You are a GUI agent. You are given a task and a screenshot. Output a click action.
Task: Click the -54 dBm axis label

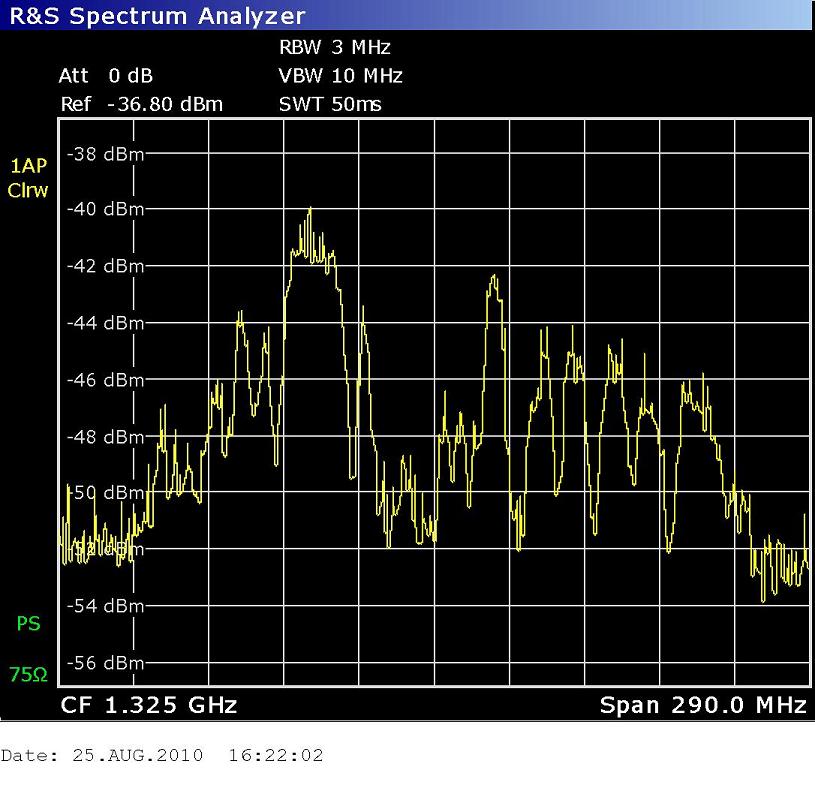click(x=104, y=606)
